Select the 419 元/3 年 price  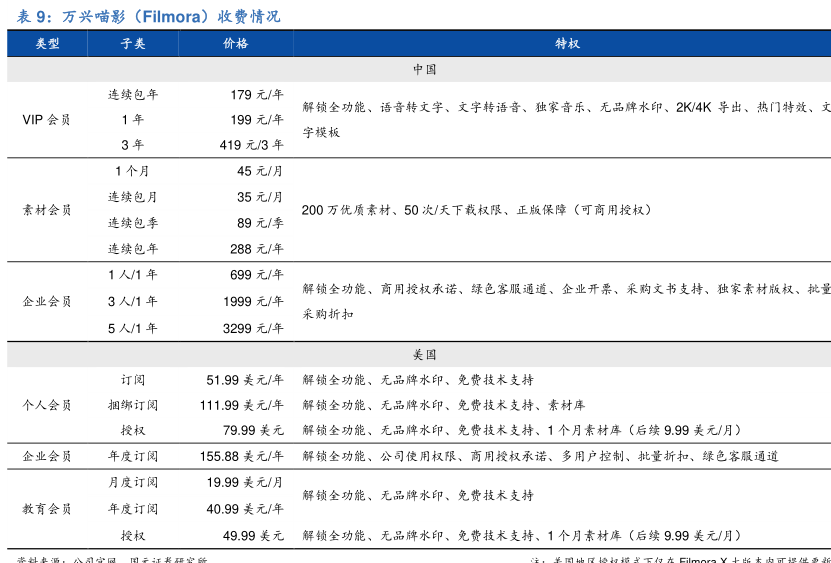click(x=251, y=145)
